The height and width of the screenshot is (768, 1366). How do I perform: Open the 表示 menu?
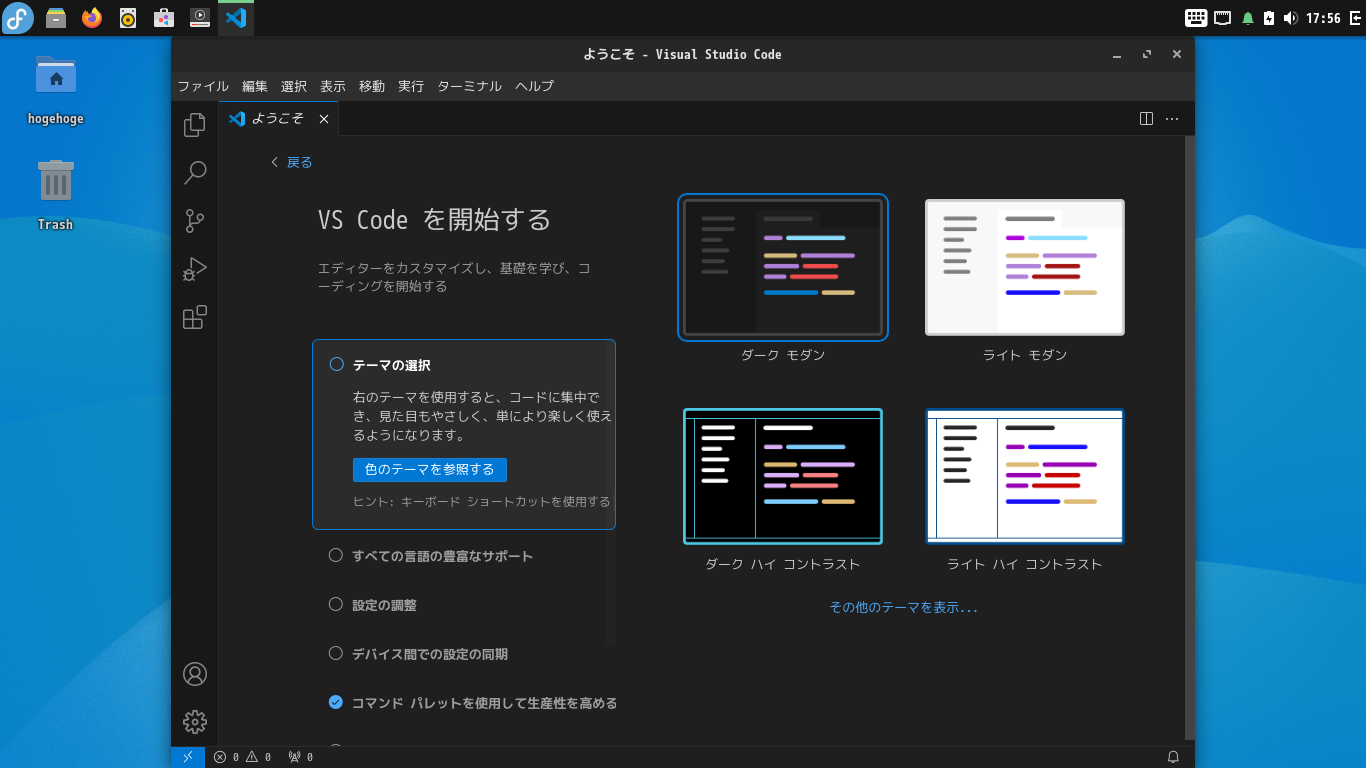(333, 86)
